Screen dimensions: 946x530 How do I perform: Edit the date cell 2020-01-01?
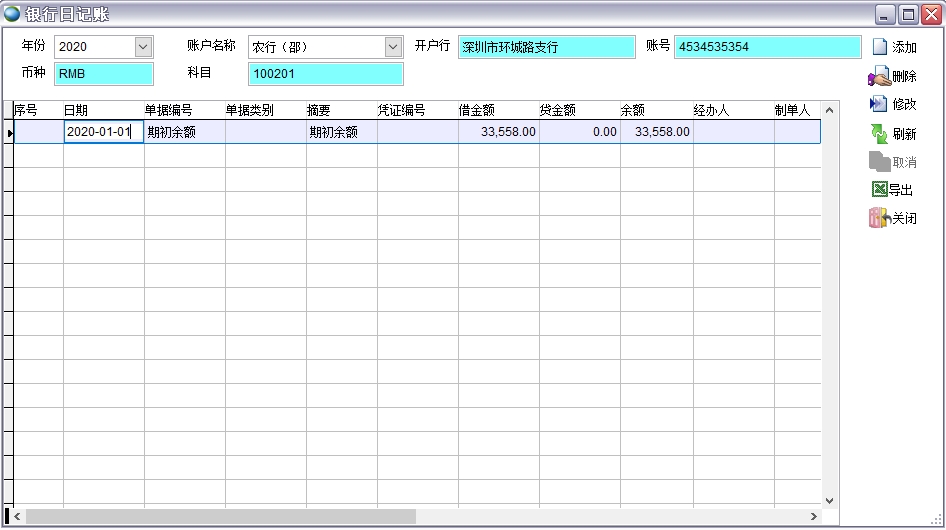click(103, 132)
